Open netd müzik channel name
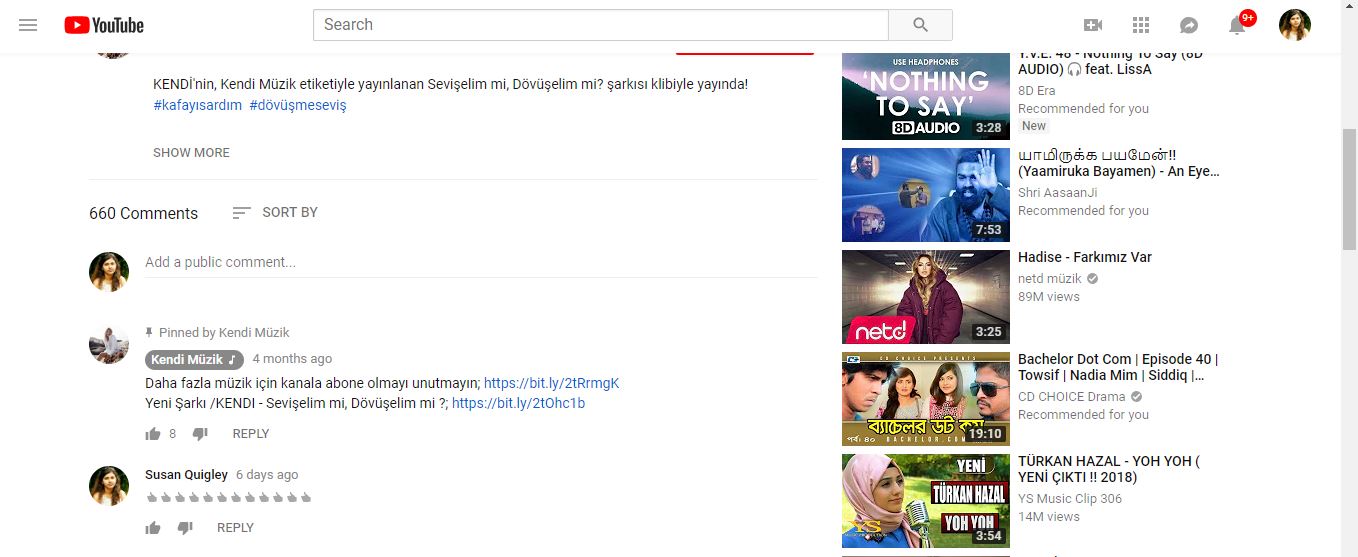 (1050, 279)
